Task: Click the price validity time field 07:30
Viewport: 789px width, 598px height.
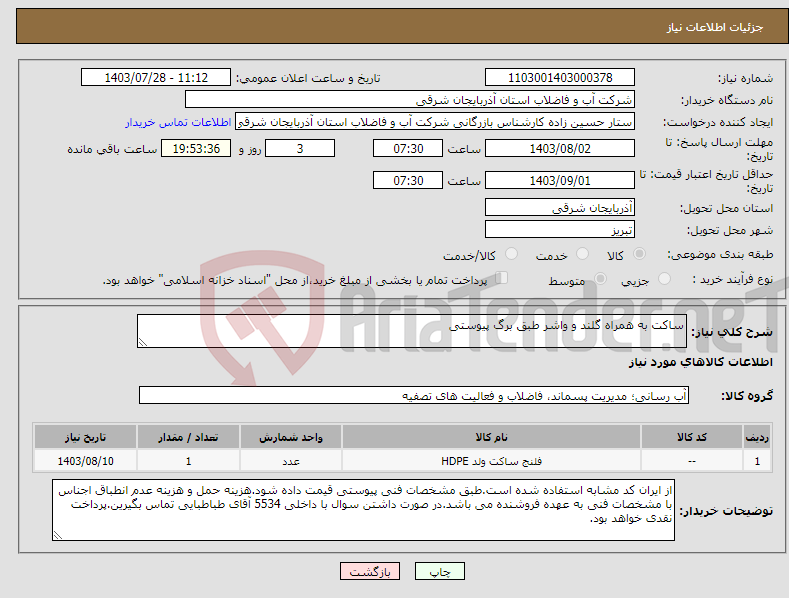Action: coord(408,180)
